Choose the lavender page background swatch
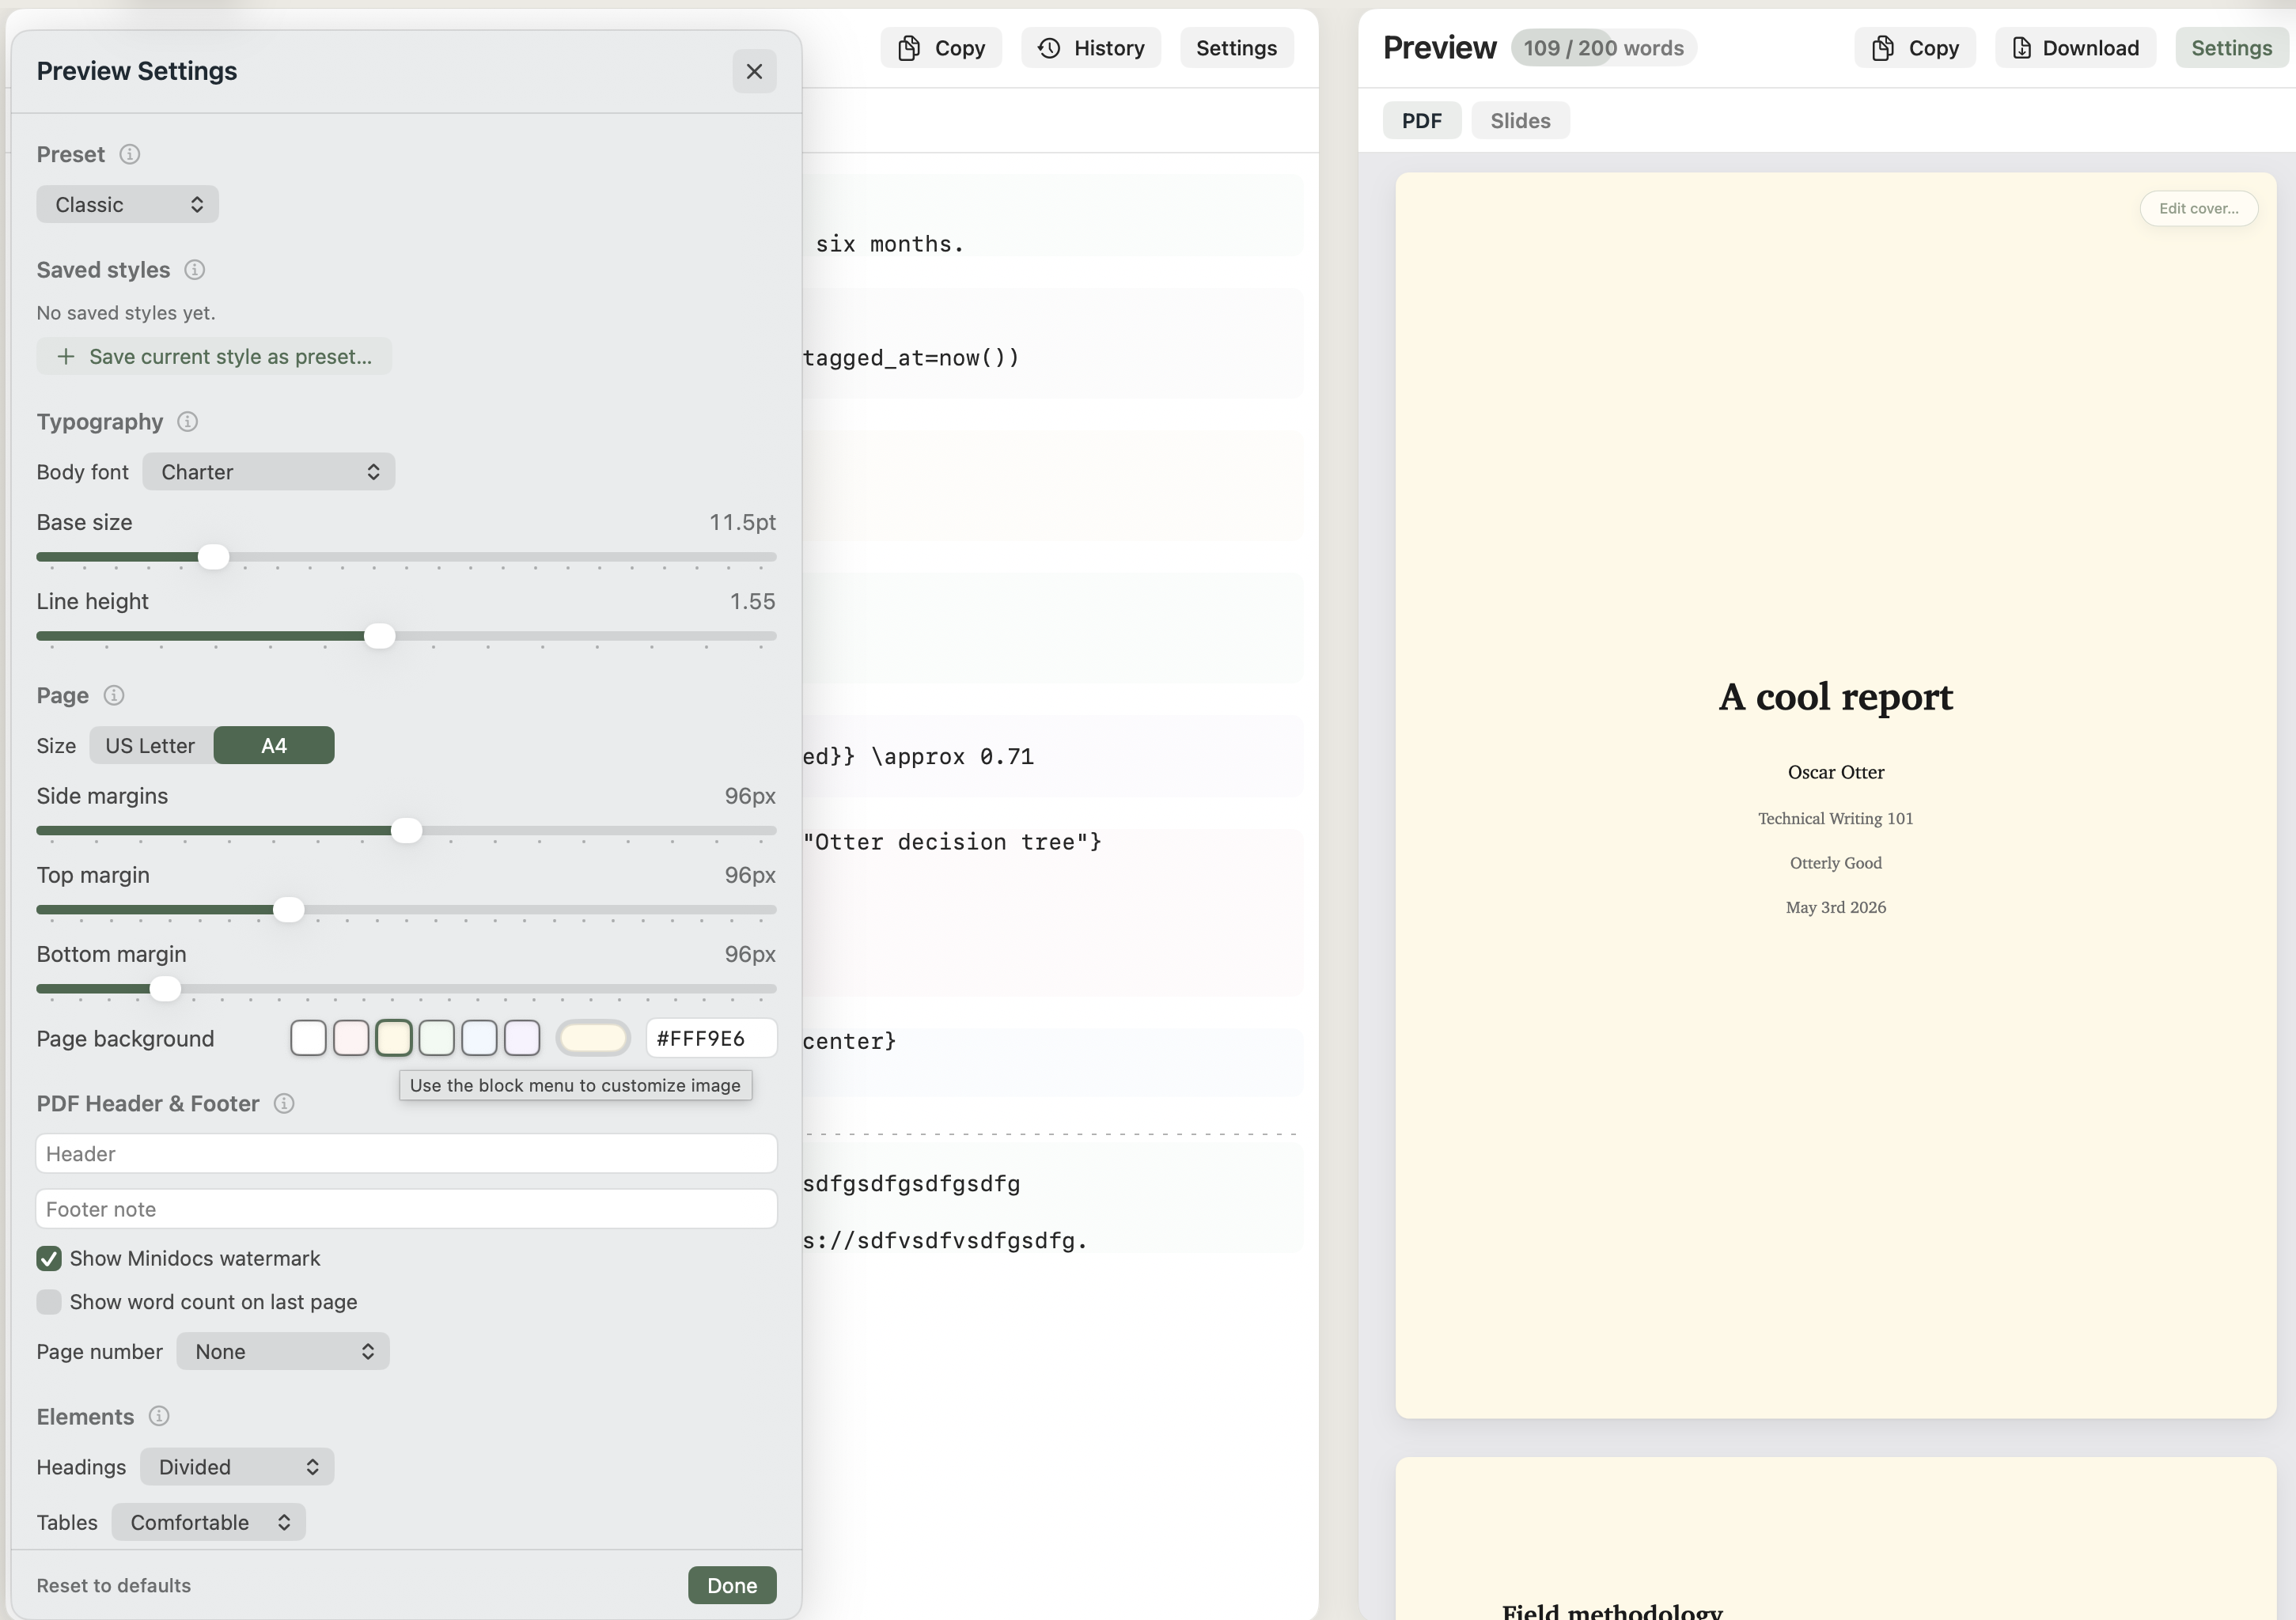 (522, 1038)
